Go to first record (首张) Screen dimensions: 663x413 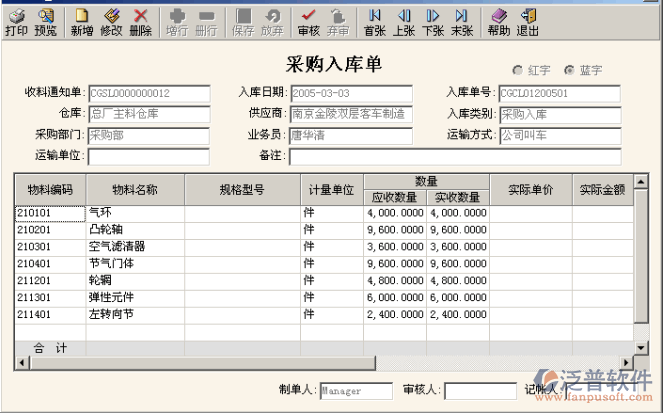point(375,22)
